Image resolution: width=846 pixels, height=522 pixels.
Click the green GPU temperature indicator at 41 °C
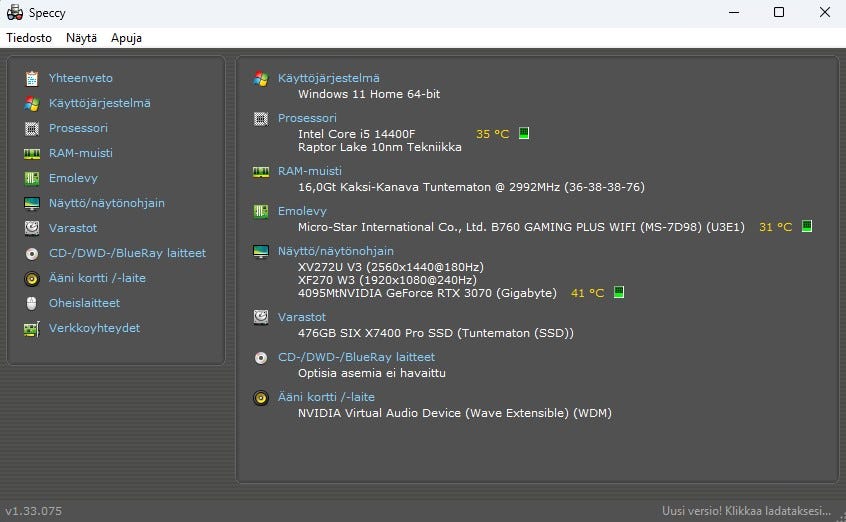click(x=619, y=292)
